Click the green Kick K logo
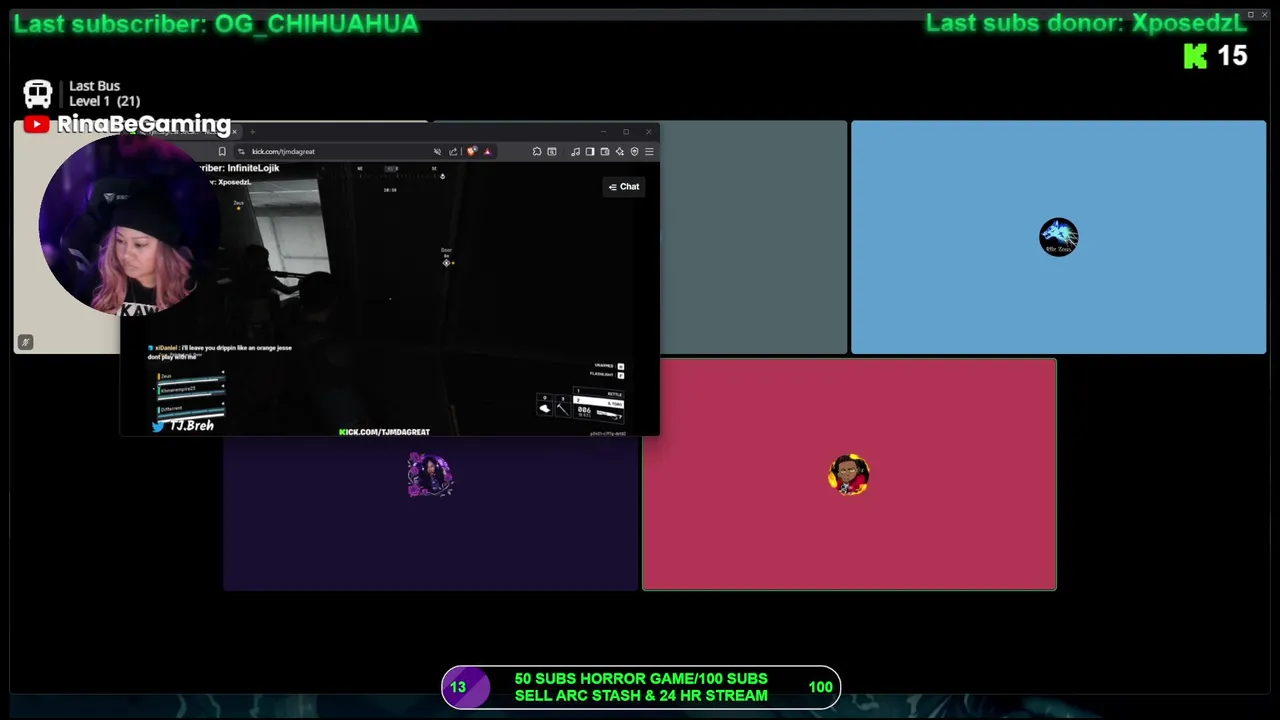 1195,56
